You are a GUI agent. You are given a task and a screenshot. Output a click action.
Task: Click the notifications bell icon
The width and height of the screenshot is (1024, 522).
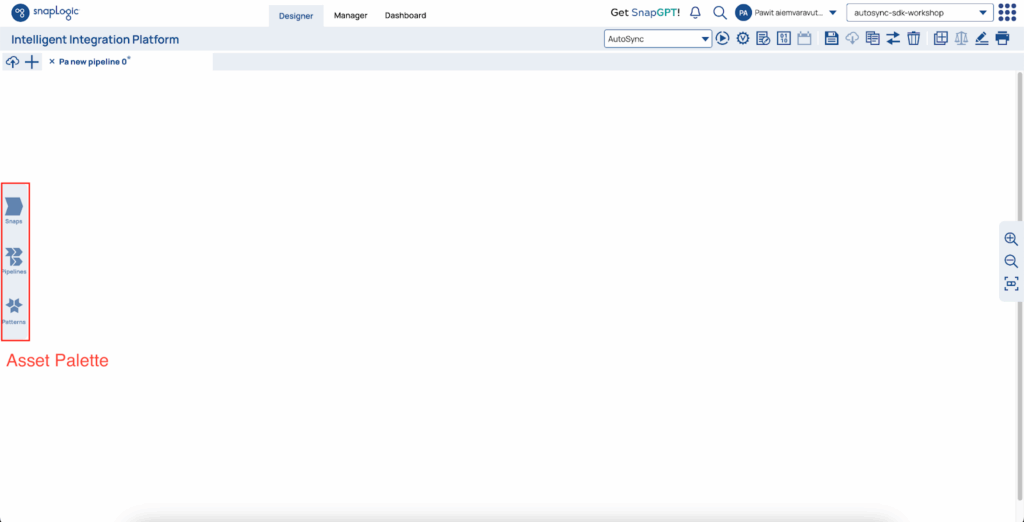pyautogui.click(x=695, y=13)
